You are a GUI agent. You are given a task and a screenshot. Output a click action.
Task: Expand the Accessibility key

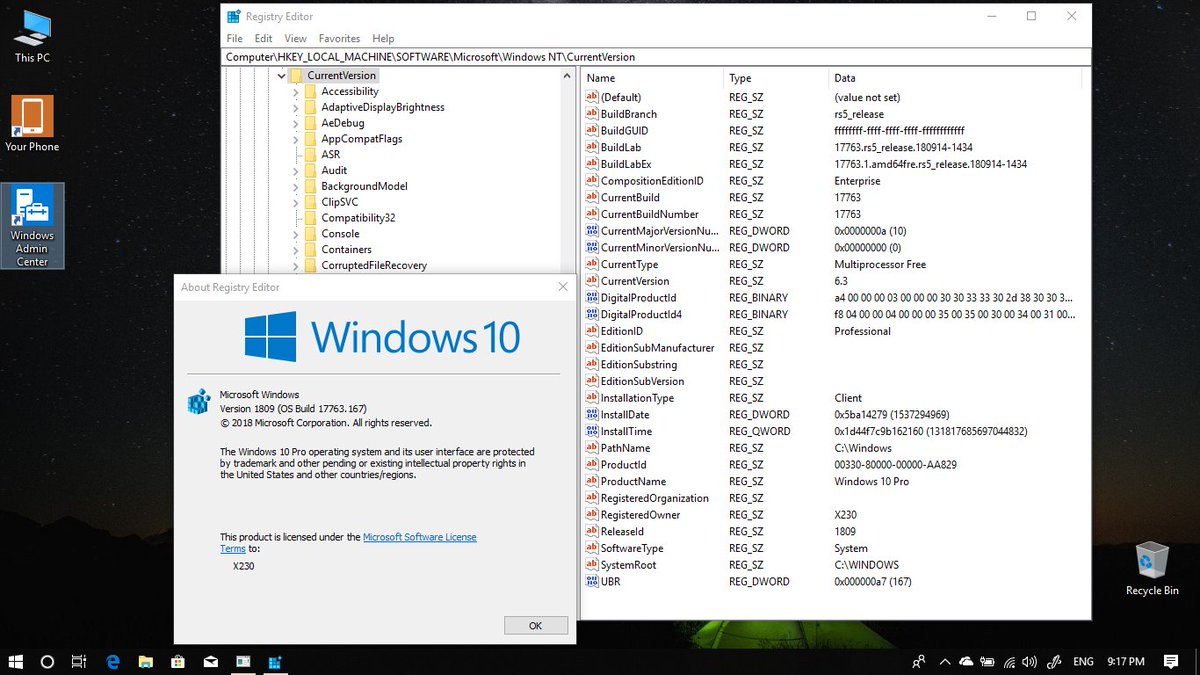(296, 91)
